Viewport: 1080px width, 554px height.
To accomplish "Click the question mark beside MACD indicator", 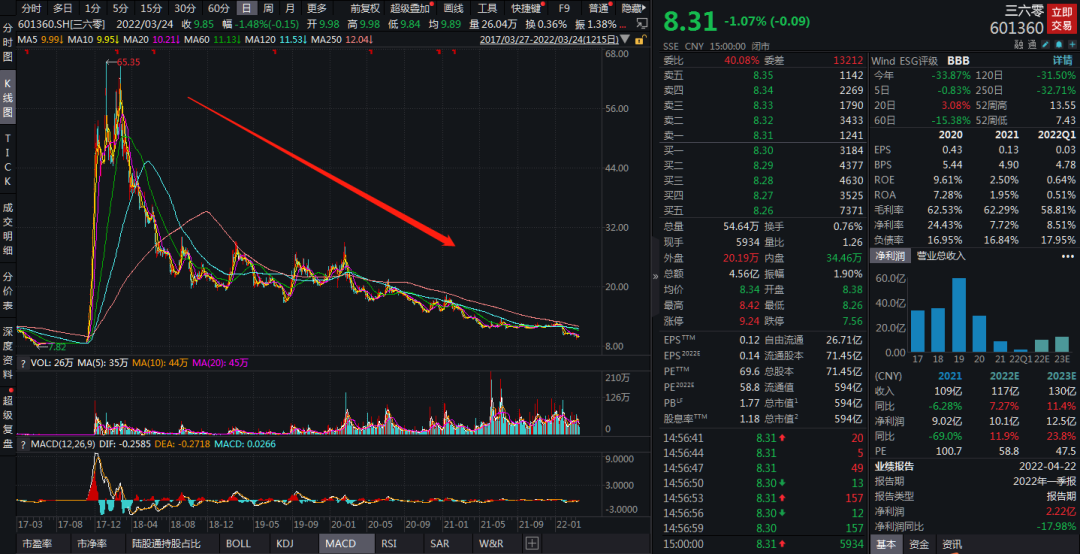I will pos(23,444).
